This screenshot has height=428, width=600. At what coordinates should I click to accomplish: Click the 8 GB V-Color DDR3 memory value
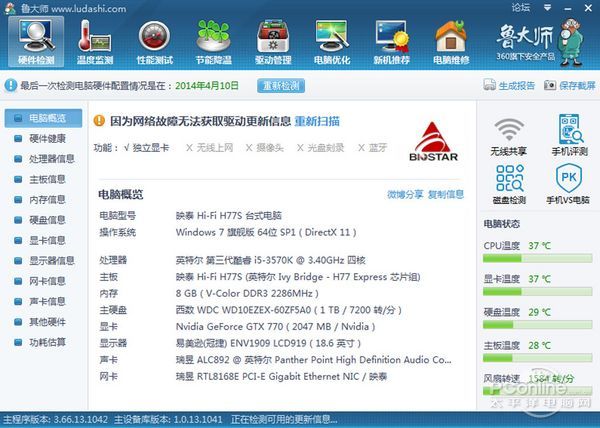click(x=247, y=294)
